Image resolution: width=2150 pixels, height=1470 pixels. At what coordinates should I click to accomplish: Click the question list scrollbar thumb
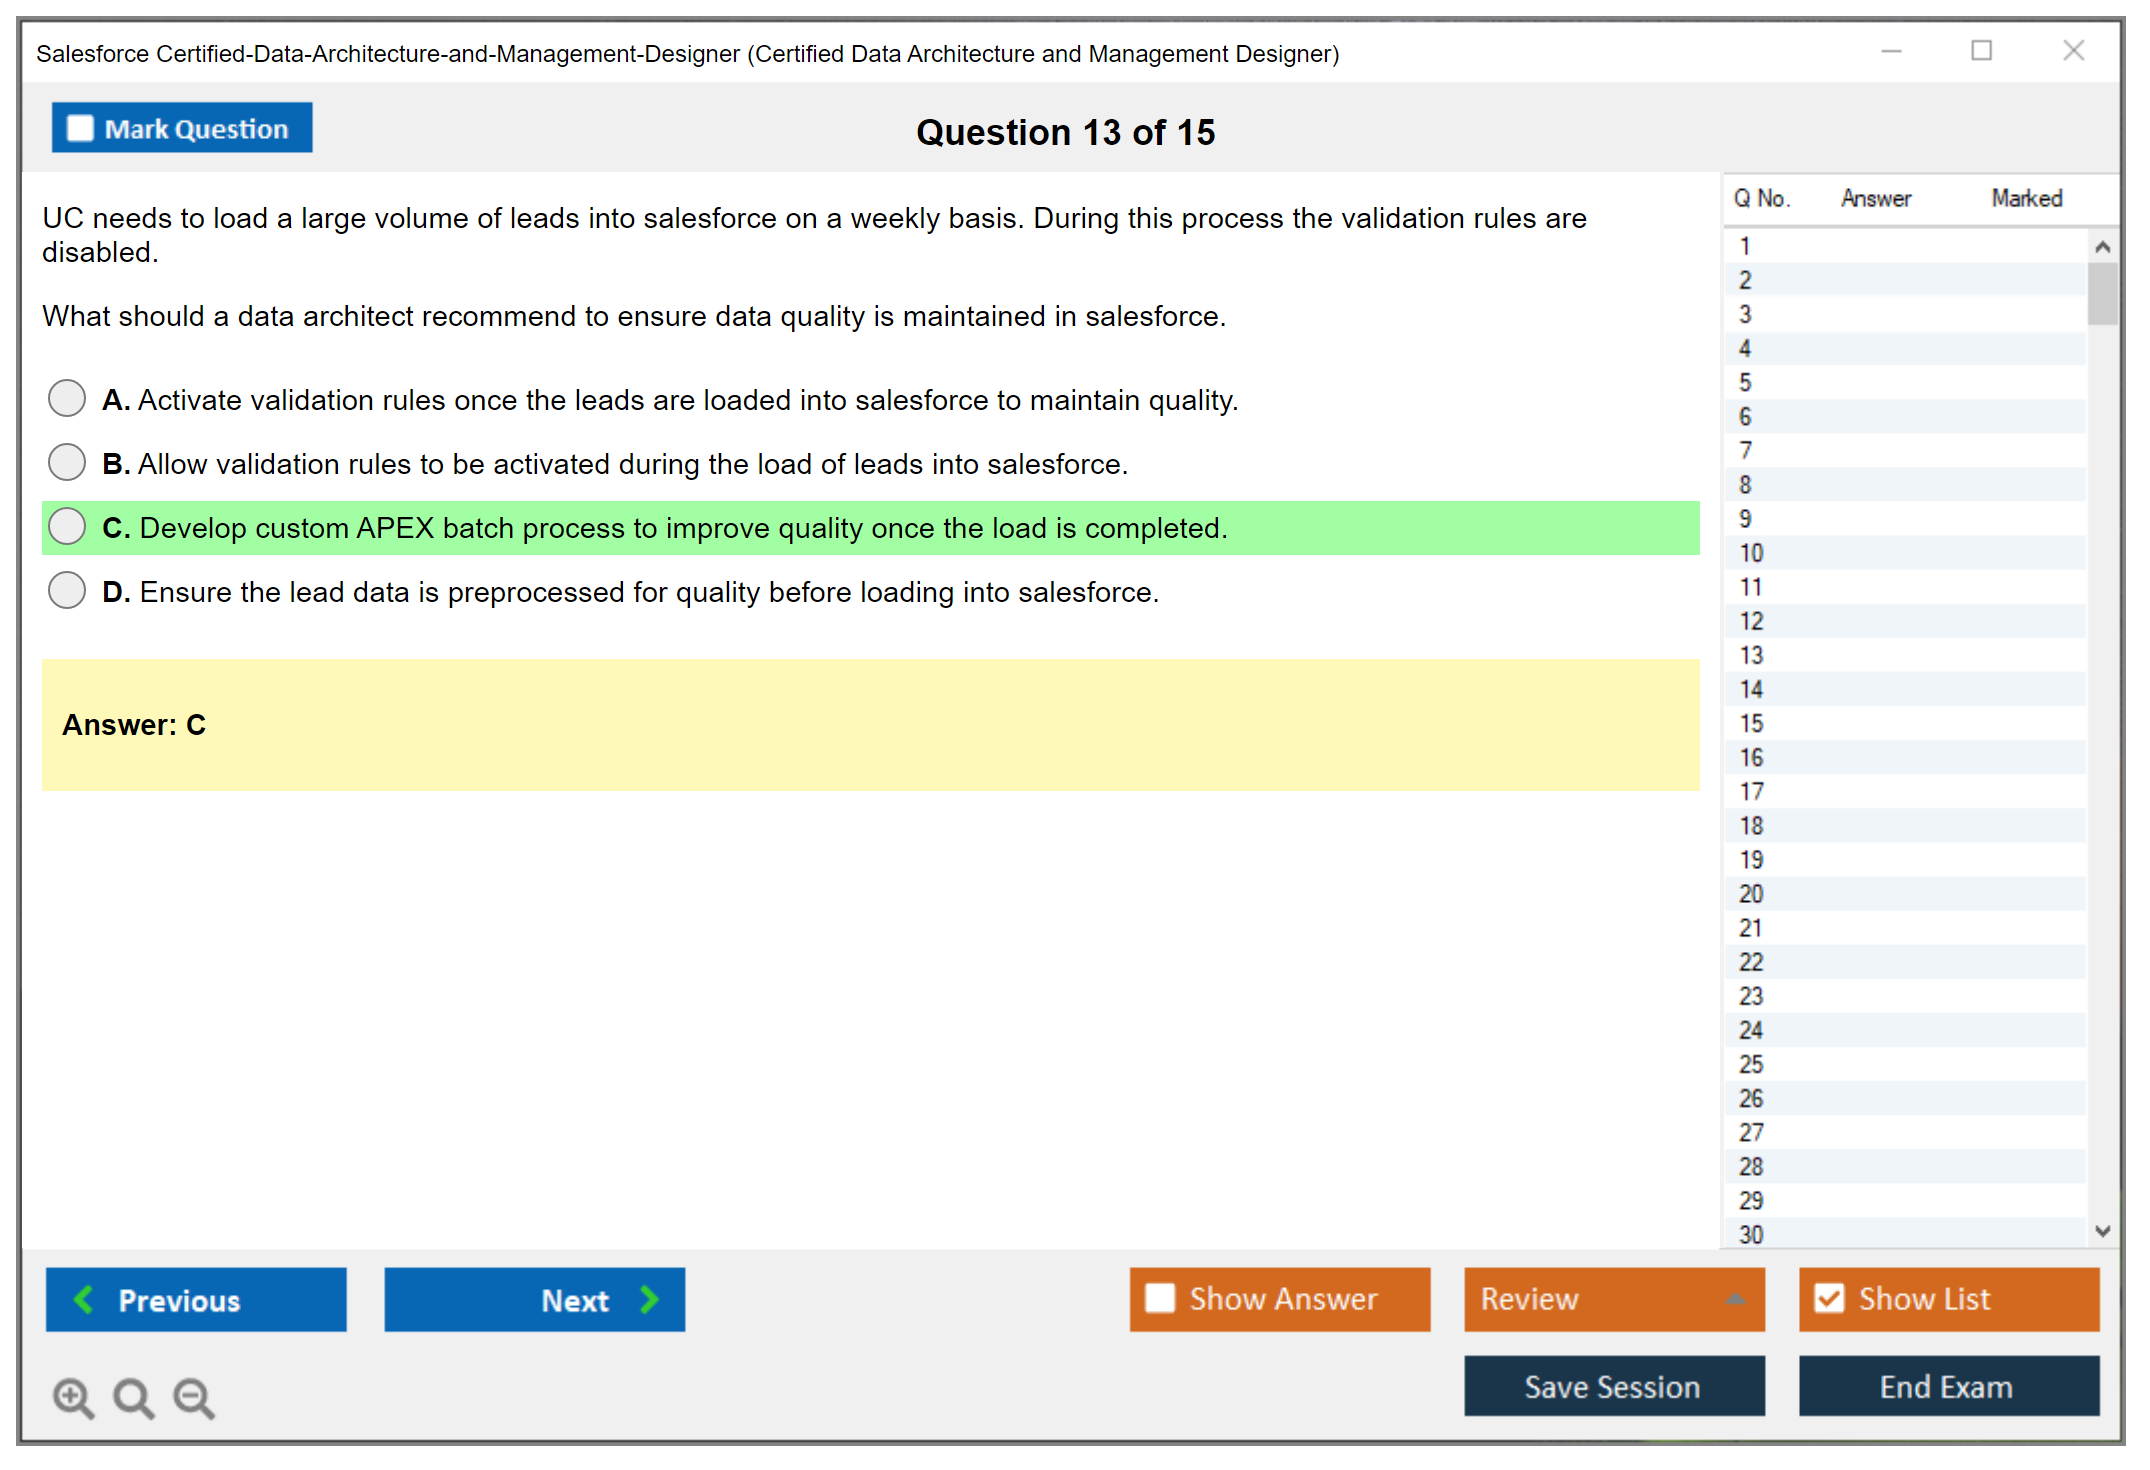2102,293
